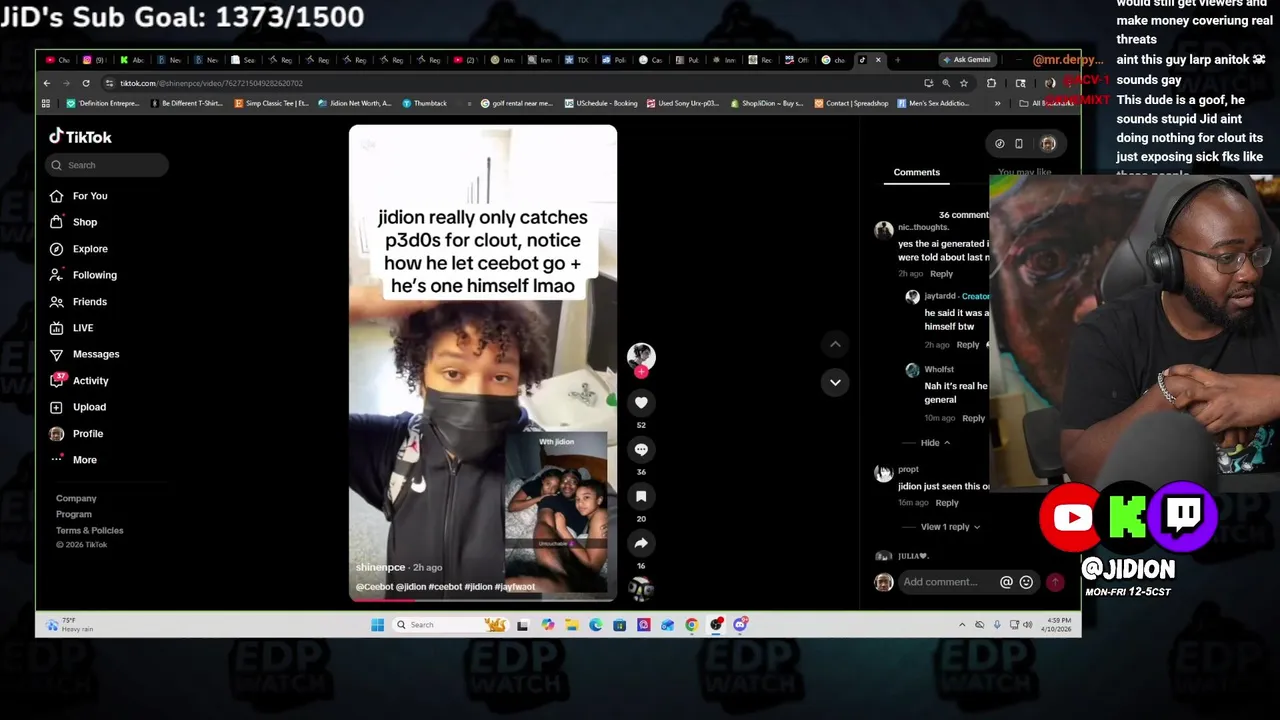Reply to the Wholfst comment
This screenshot has width=1280, height=720.
tap(973, 418)
